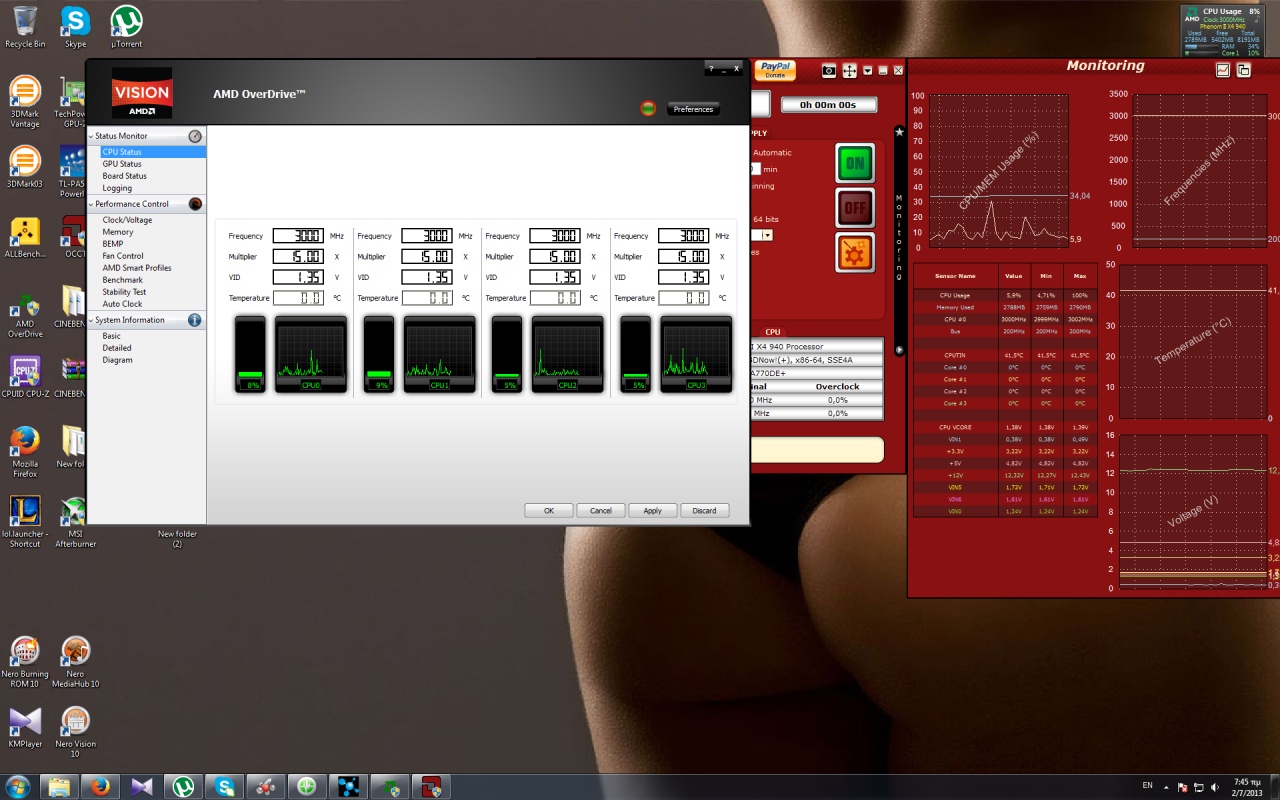
Task: Open the OCCT dropdown arrow menu in the title bar
Action: click(868, 70)
